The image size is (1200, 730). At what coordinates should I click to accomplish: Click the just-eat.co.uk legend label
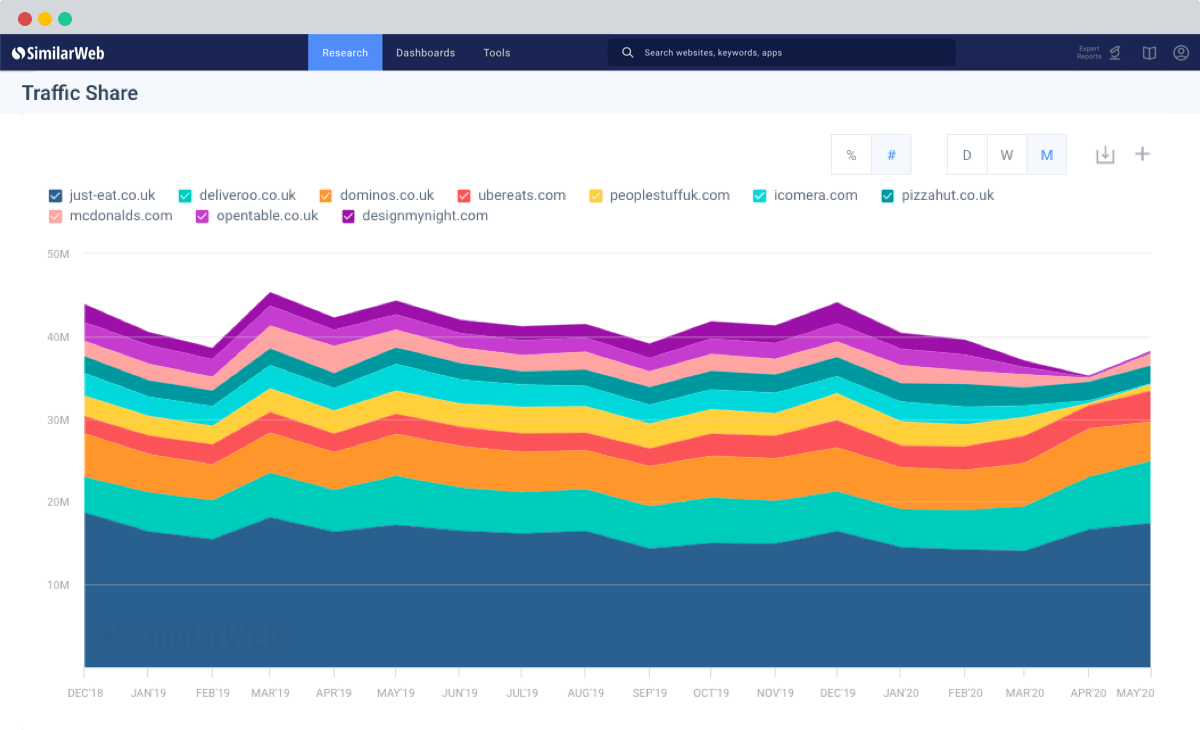(x=112, y=196)
